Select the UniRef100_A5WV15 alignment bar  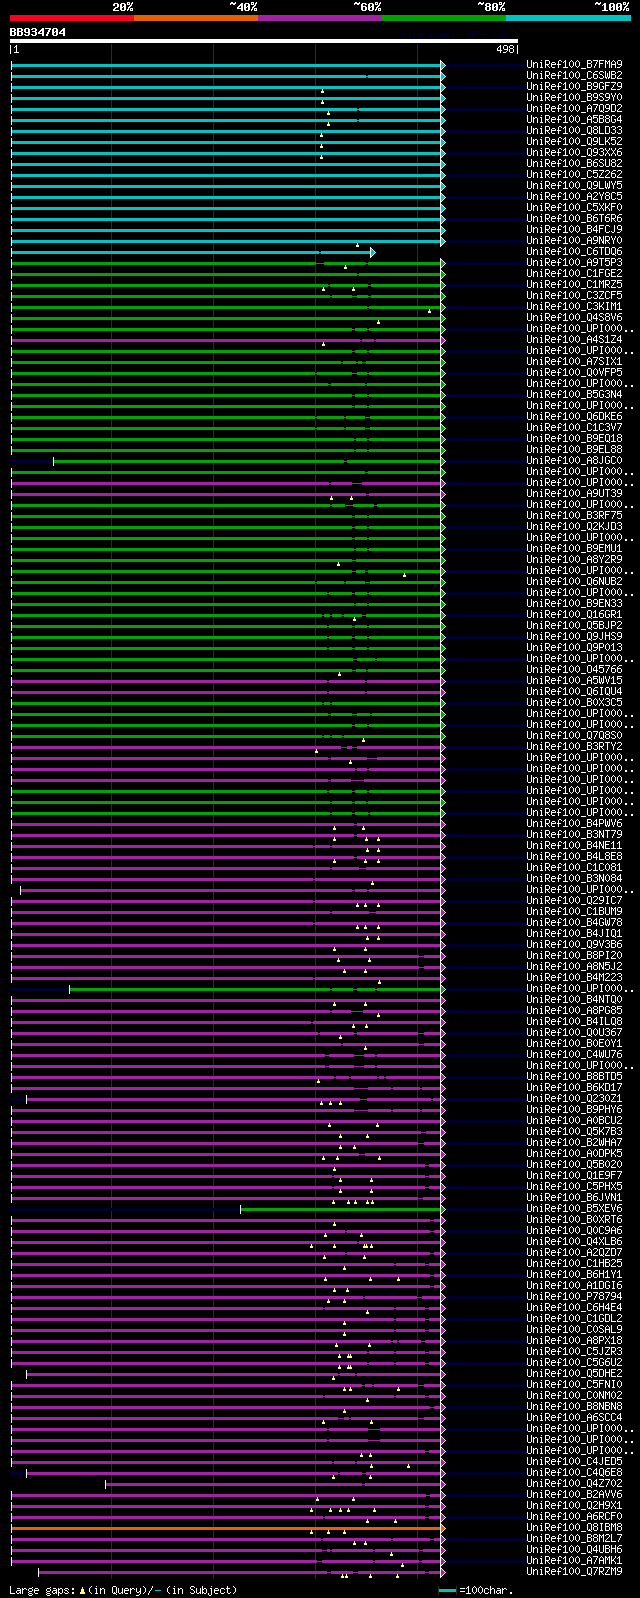tap(227, 681)
